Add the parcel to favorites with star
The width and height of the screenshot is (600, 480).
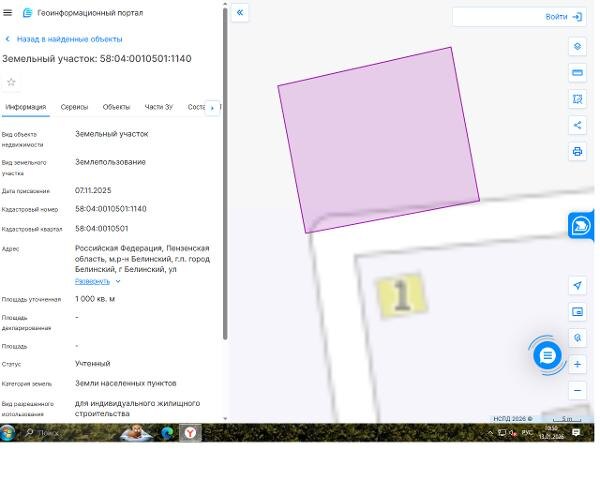click(x=11, y=82)
